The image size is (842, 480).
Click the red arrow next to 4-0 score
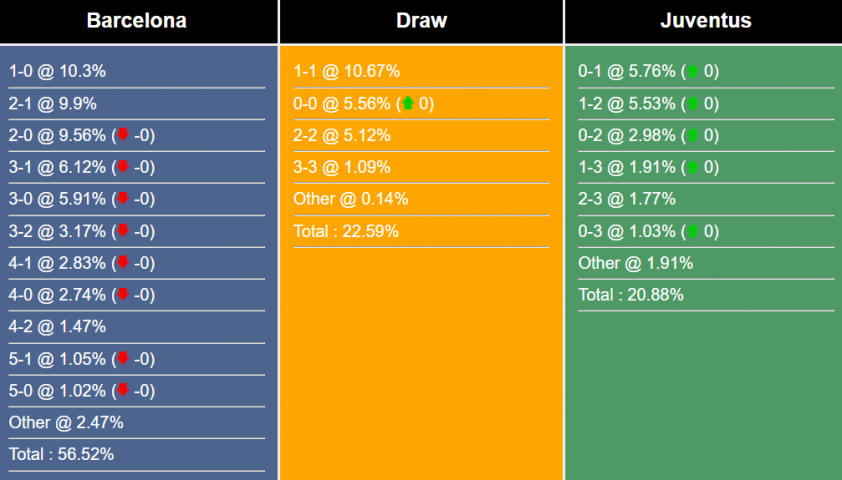click(123, 294)
